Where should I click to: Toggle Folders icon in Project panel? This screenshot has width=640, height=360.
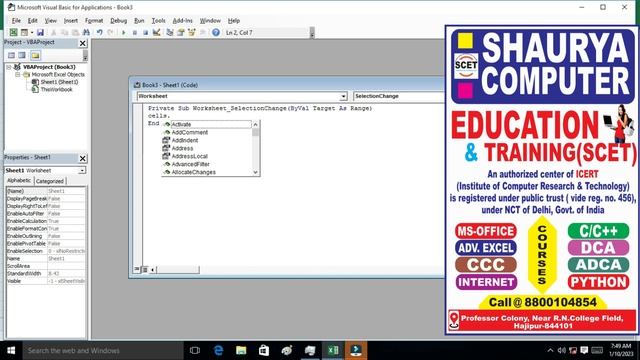[35, 55]
